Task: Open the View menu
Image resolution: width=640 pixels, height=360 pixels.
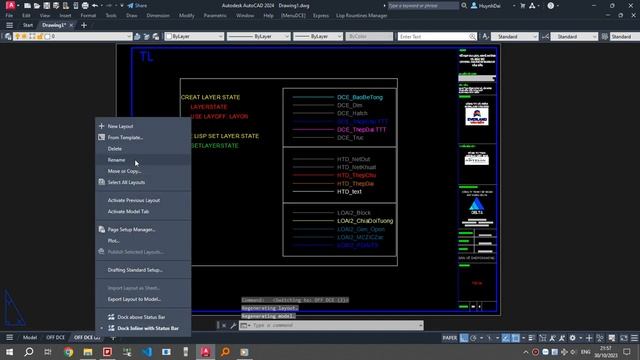Action: click(x=45, y=16)
